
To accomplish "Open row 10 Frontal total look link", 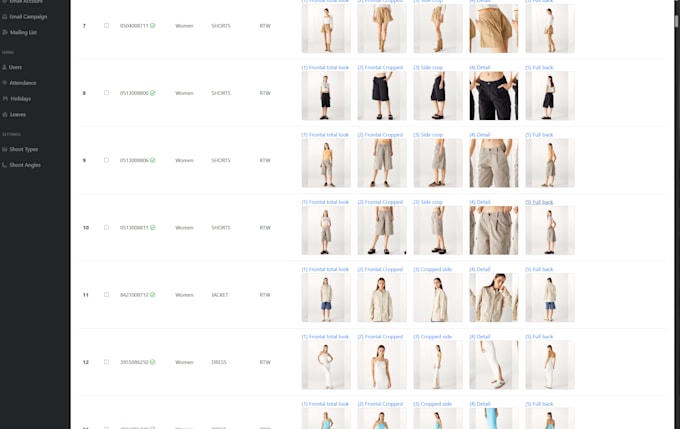I will coord(325,202).
